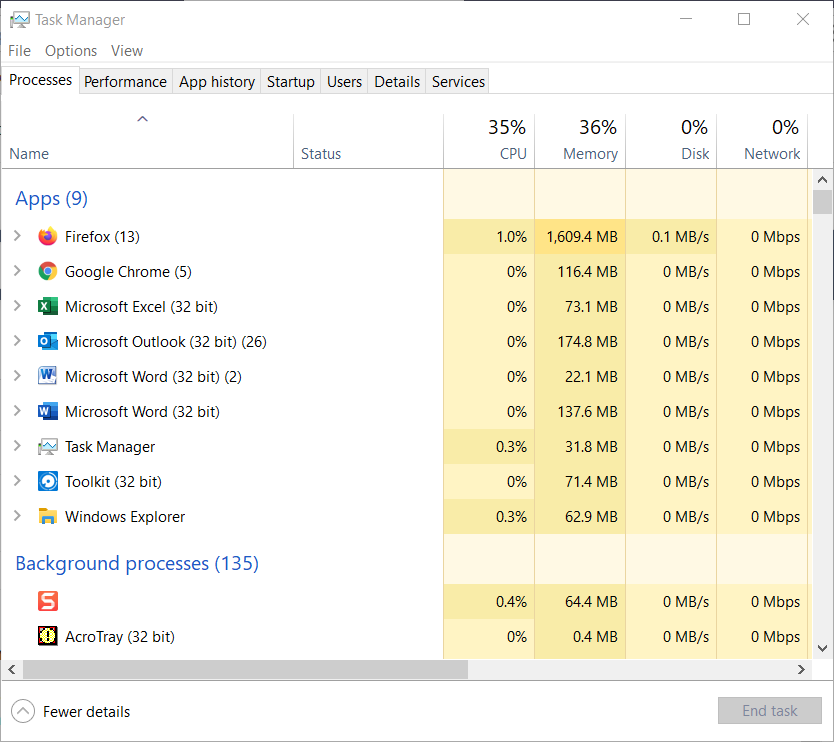Switch to the Details tab
834x742 pixels.
pyautogui.click(x=397, y=81)
